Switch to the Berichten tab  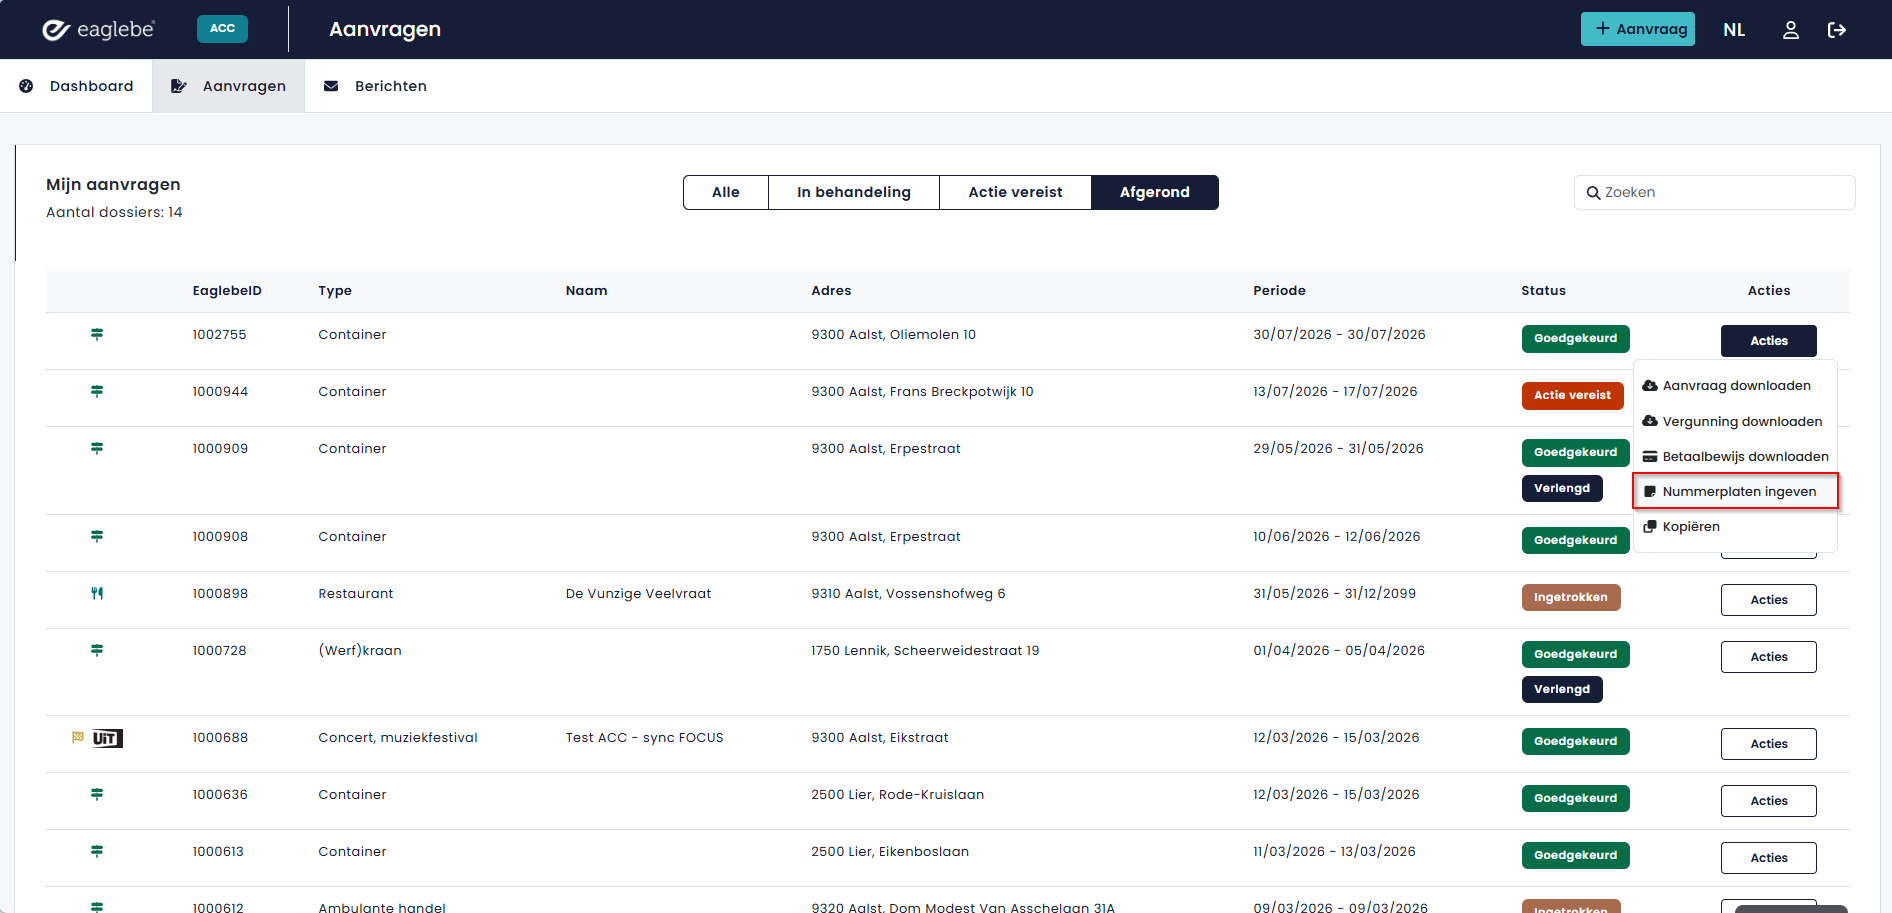click(x=375, y=86)
